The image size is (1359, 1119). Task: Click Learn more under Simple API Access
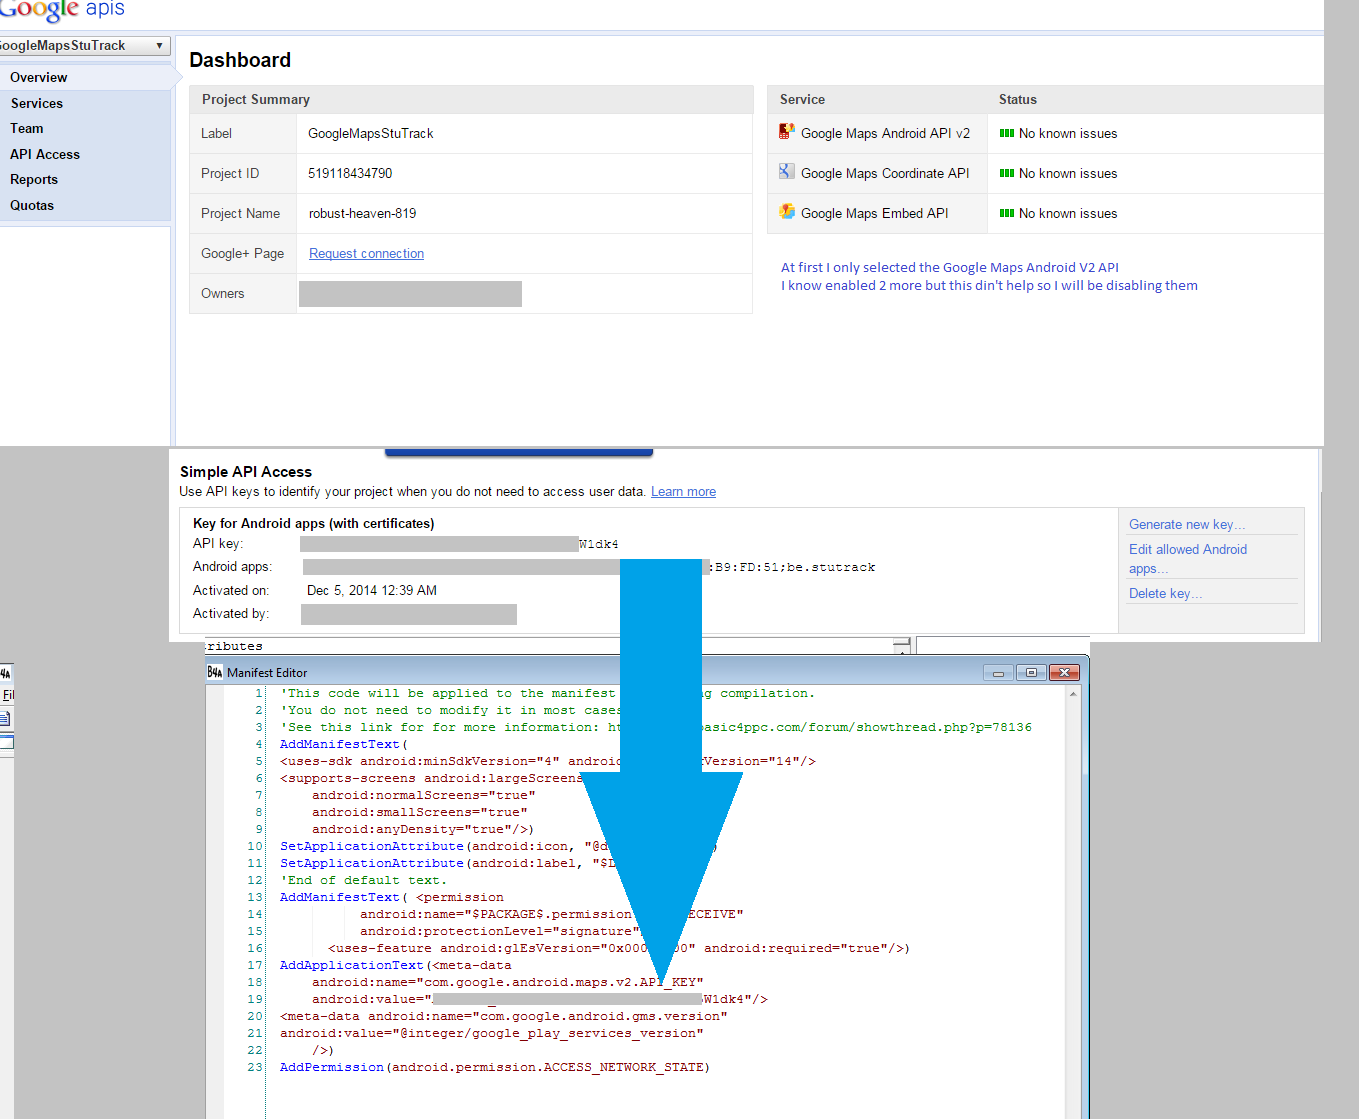683,491
